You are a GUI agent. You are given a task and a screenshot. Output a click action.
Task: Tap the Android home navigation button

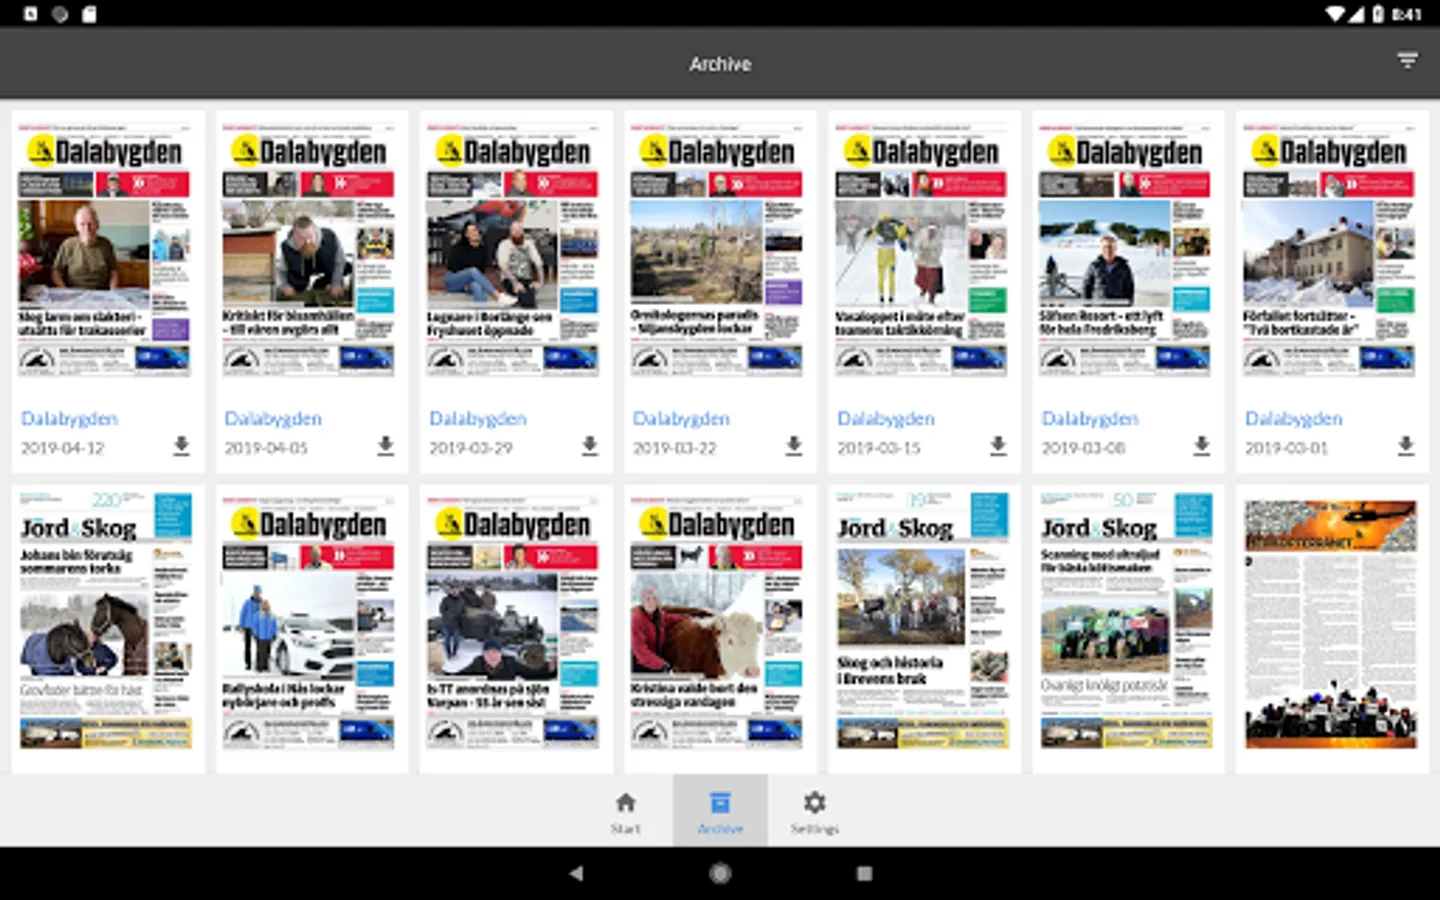click(x=720, y=873)
